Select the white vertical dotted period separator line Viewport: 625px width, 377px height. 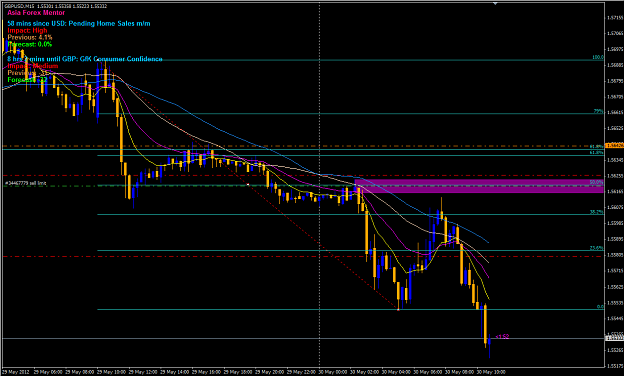pos(319,185)
